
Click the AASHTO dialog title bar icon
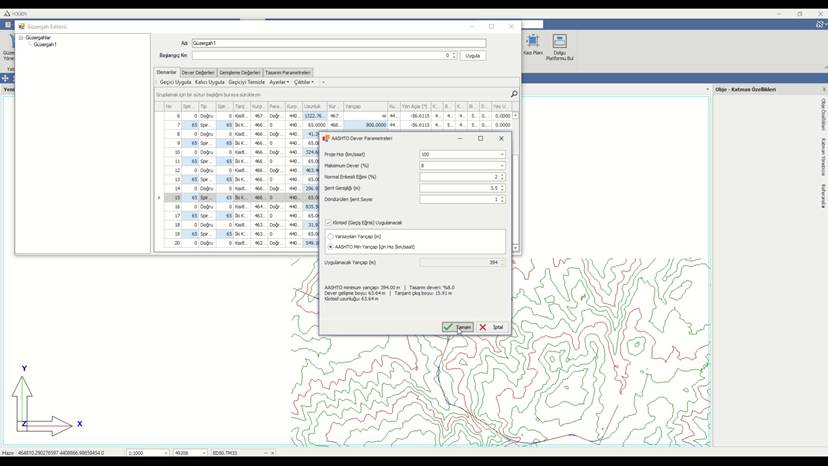point(326,138)
